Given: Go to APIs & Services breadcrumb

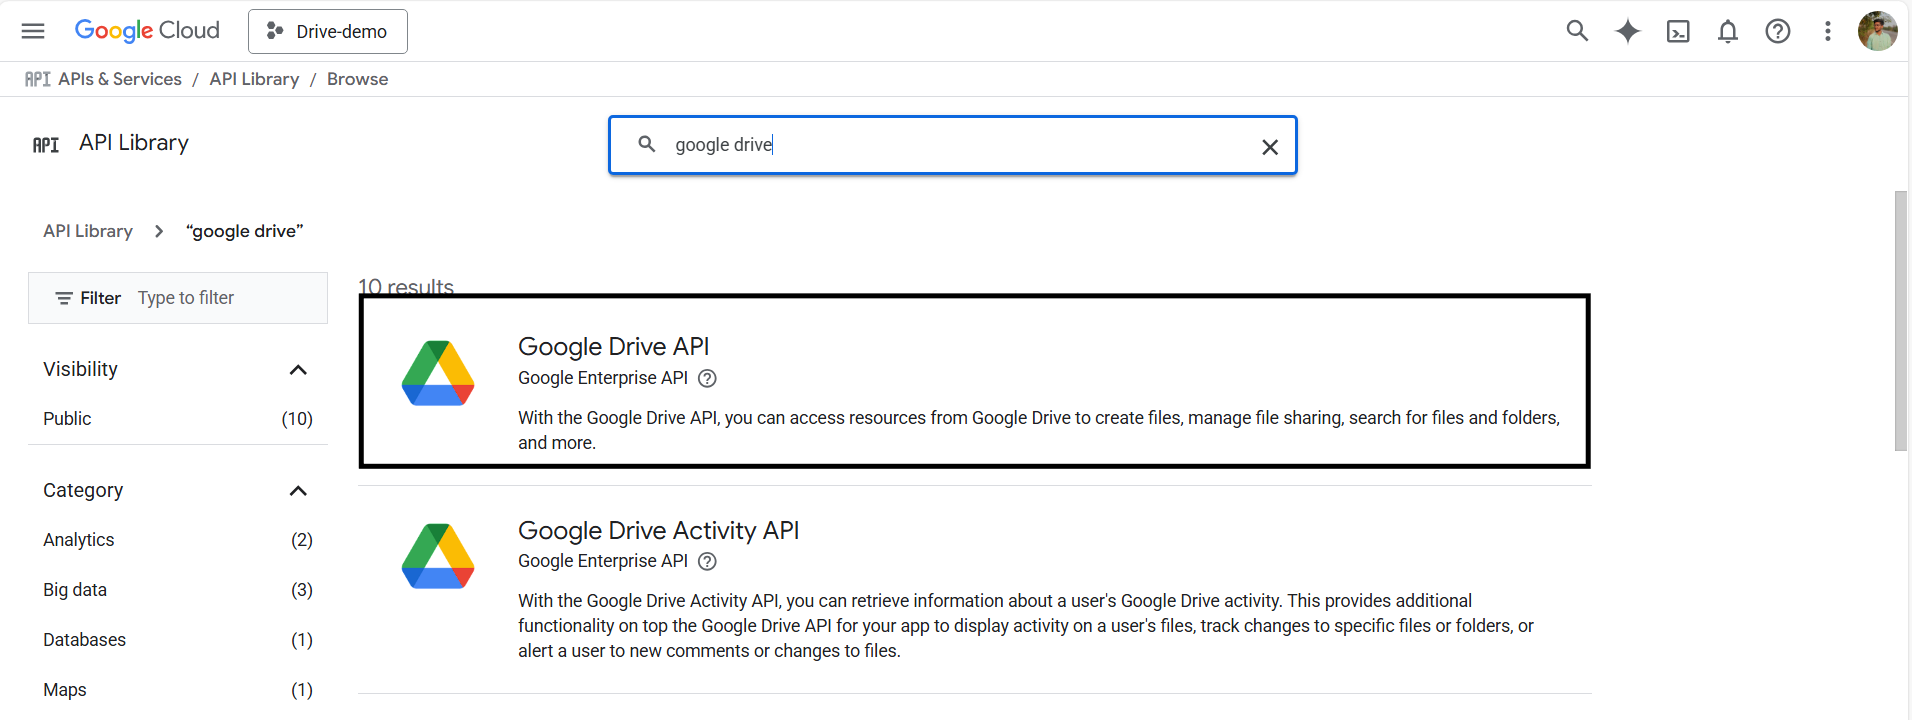Looking at the screenshot, I should (119, 79).
